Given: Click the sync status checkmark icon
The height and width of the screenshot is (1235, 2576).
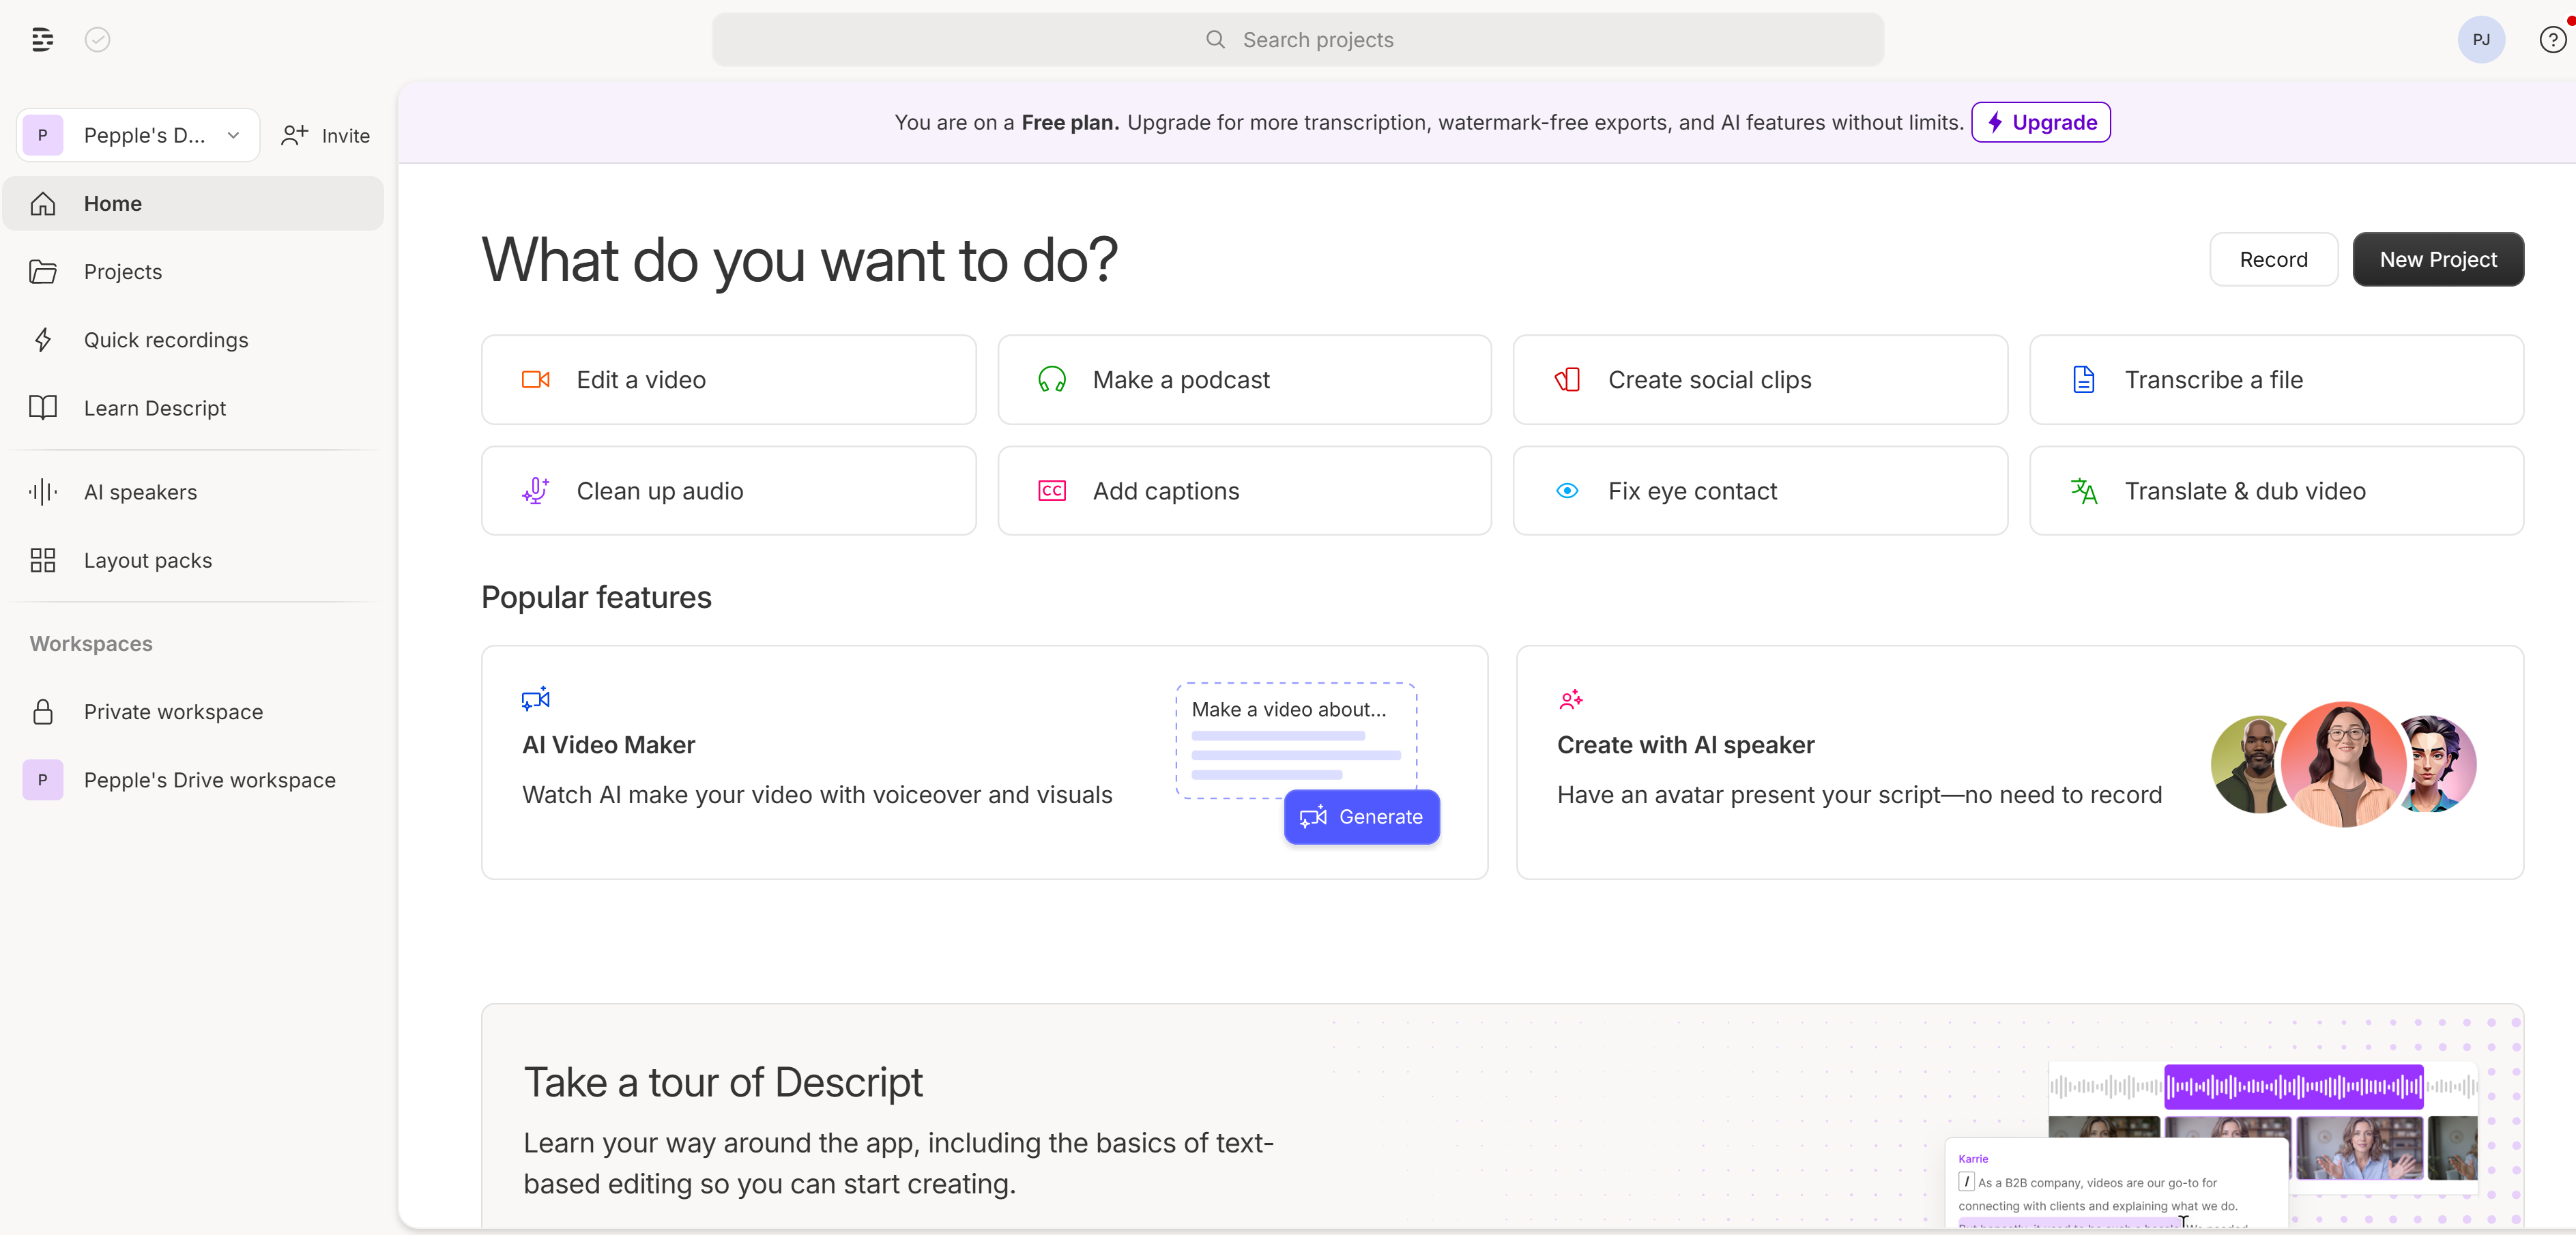Looking at the screenshot, I should (x=97, y=40).
